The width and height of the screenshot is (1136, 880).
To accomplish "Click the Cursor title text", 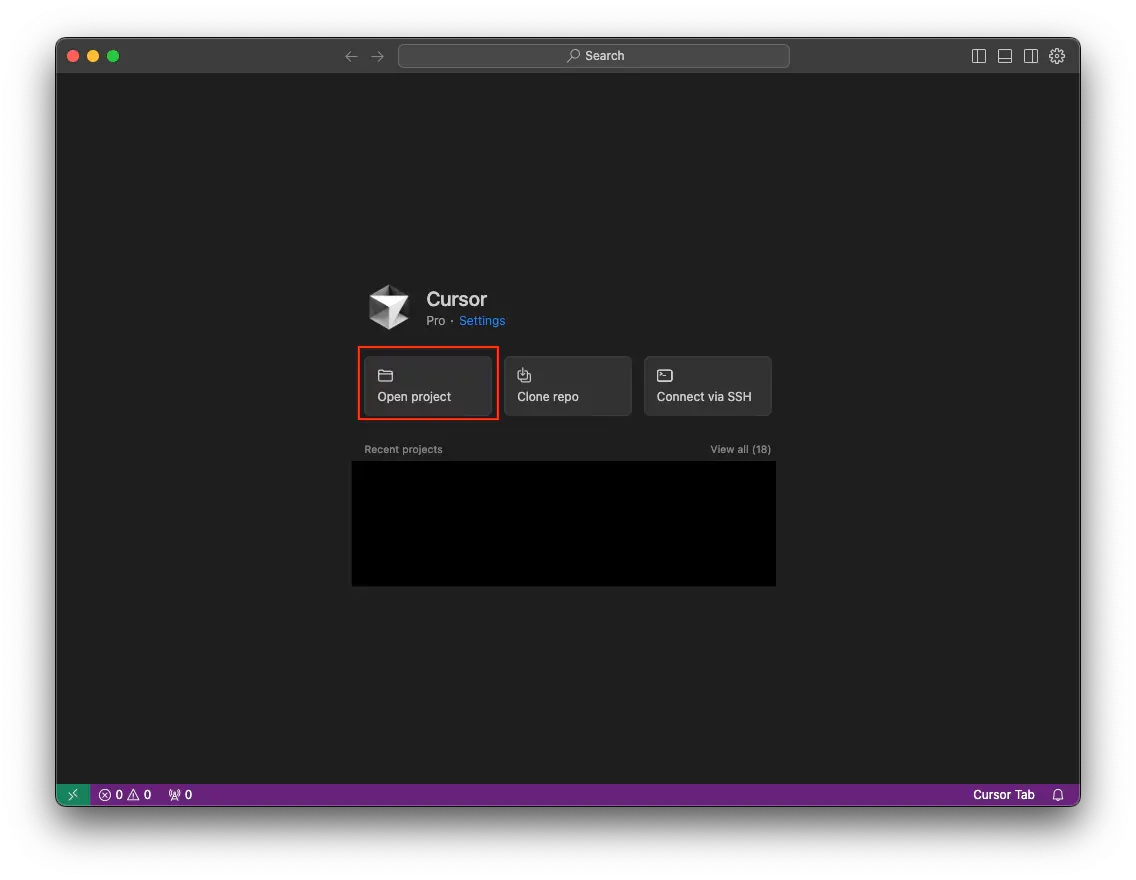I will pos(456,299).
